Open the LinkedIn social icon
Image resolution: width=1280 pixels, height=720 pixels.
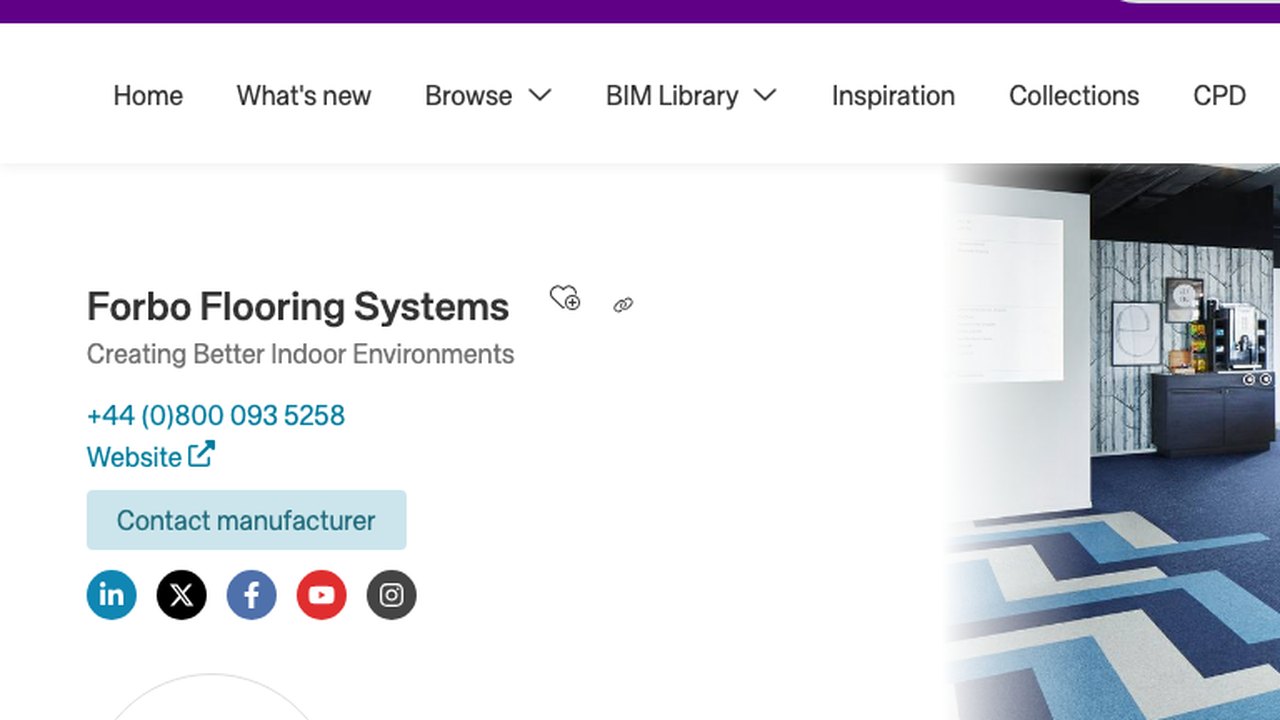[112, 595]
